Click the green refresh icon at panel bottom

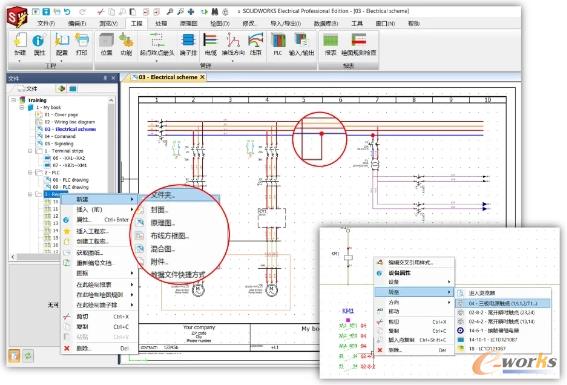28,356
